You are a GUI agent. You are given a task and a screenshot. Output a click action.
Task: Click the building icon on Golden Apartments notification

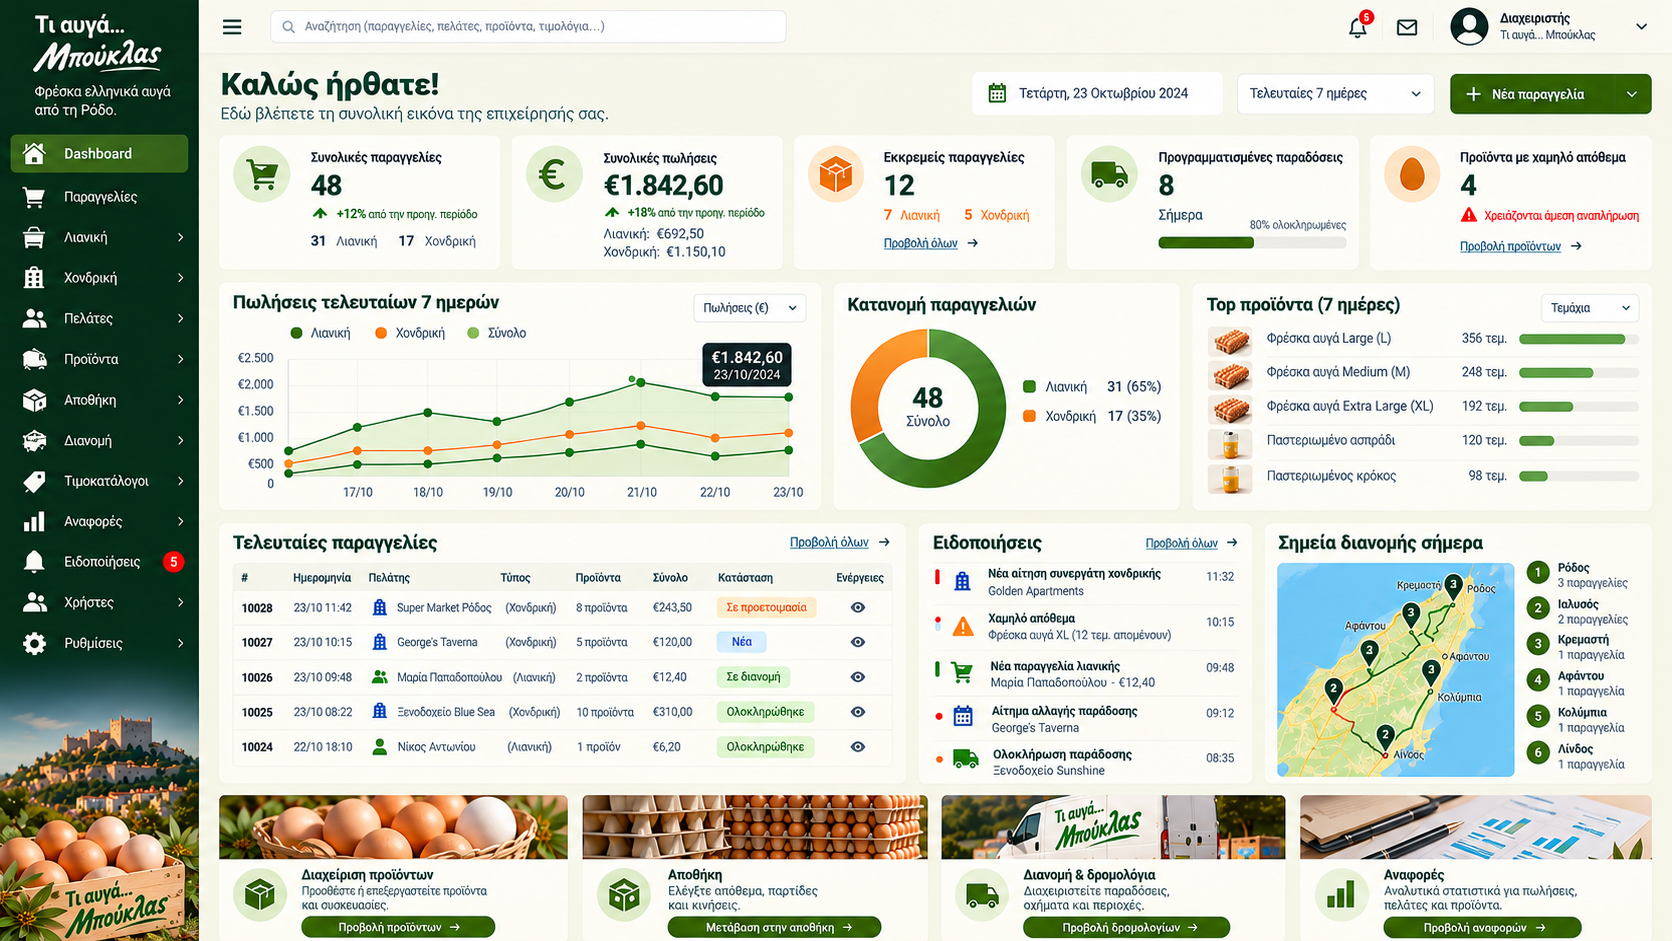coord(962,581)
